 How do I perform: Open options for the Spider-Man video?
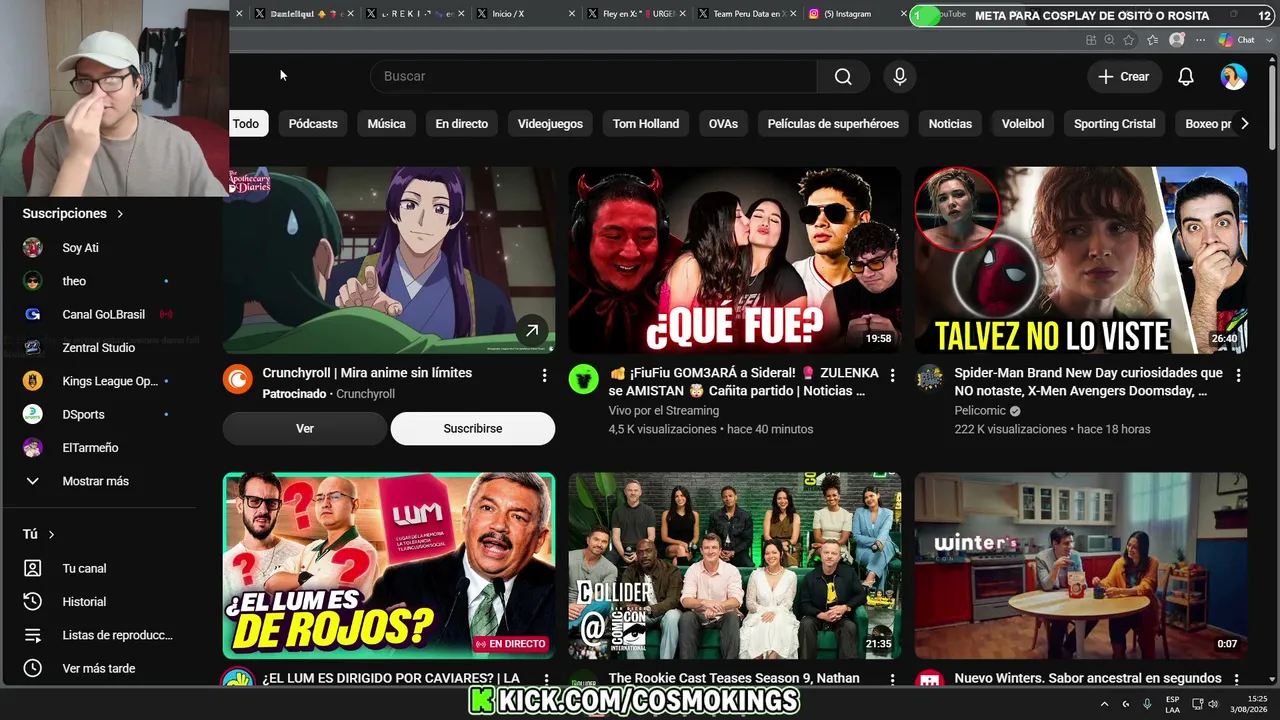coord(1238,375)
